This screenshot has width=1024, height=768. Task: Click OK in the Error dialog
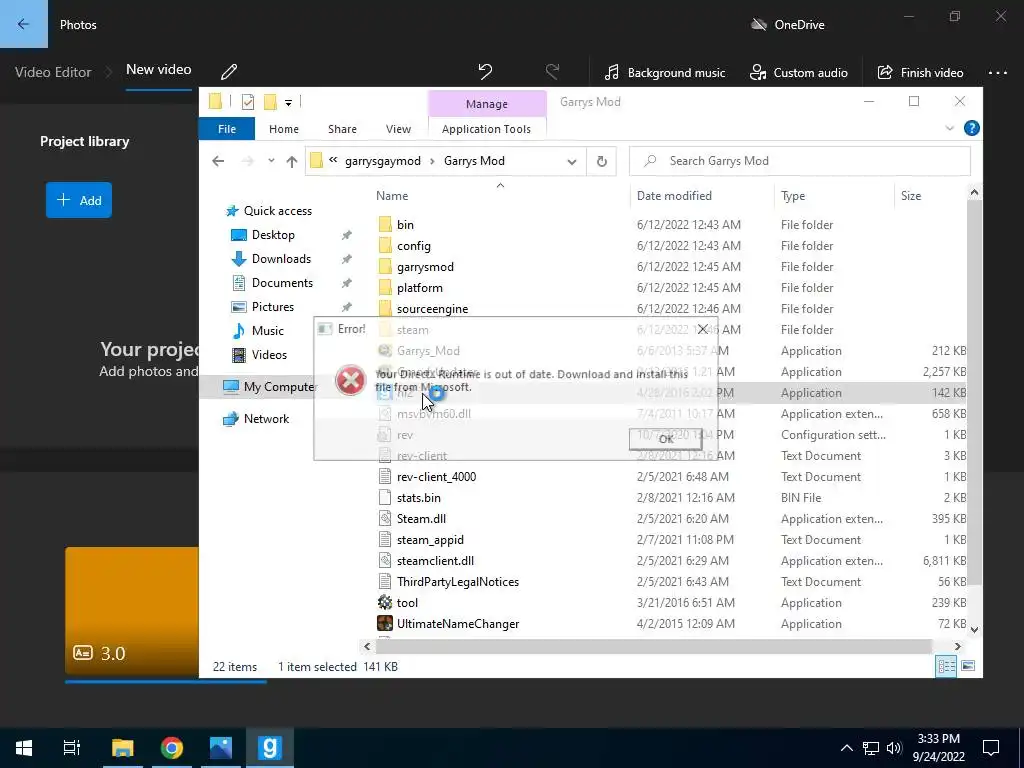pos(665,439)
